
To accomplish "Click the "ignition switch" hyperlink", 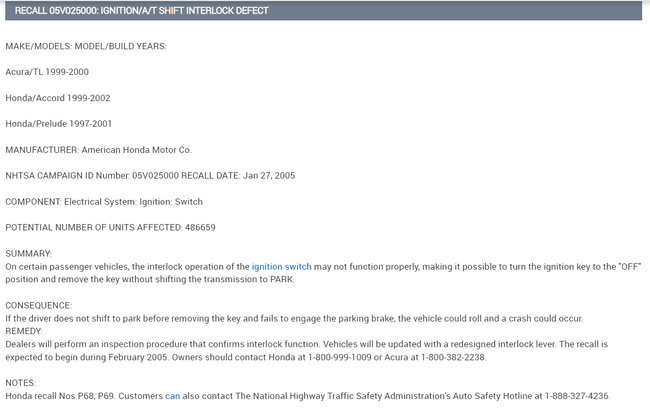I will pyautogui.click(x=281, y=267).
